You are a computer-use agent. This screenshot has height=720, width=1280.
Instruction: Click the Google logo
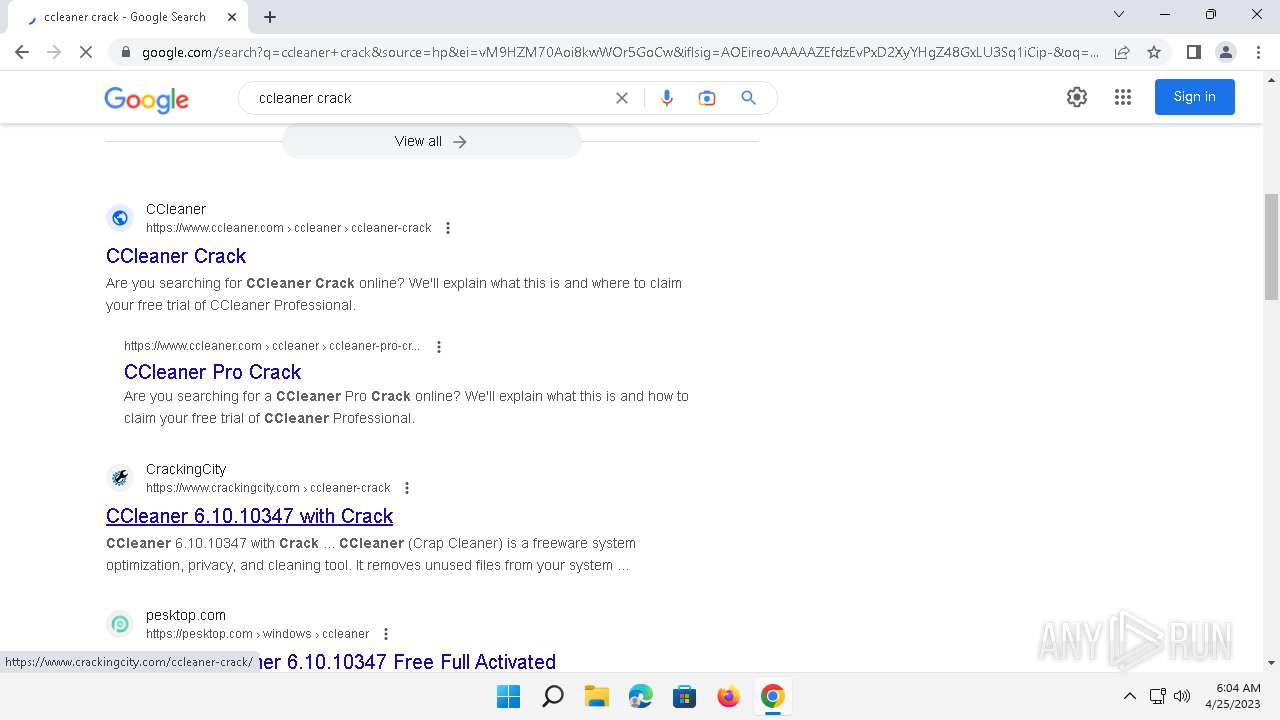146,99
